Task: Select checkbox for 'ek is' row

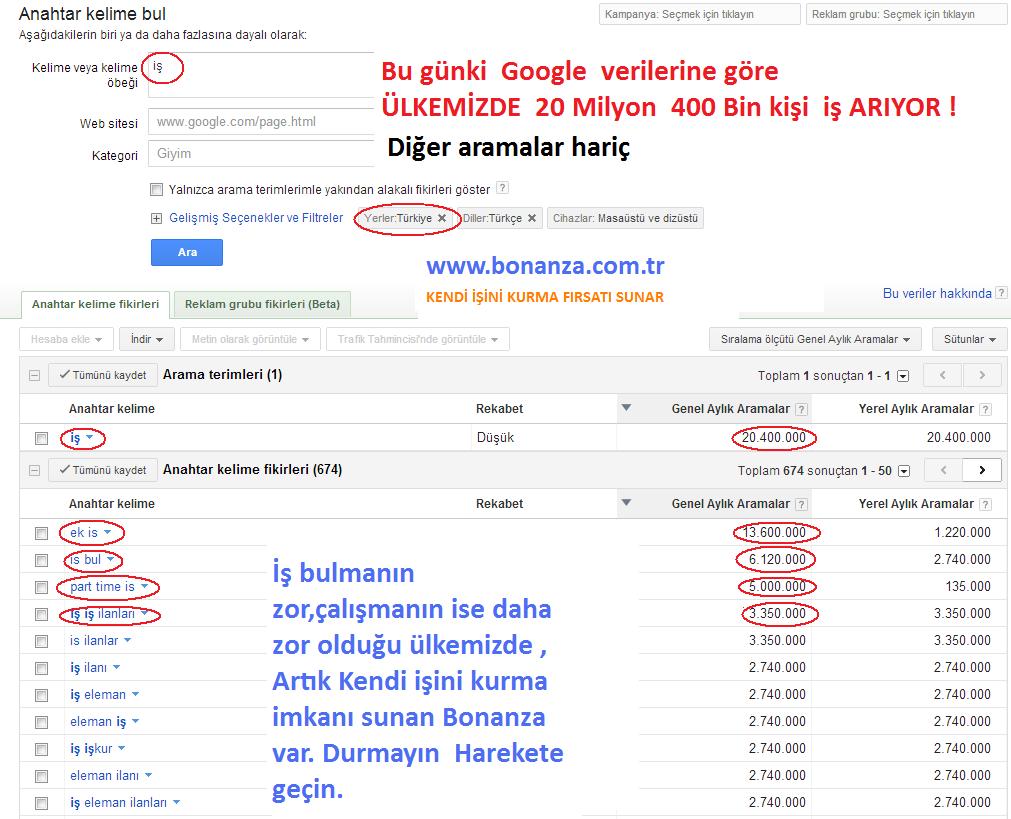Action: [x=42, y=533]
